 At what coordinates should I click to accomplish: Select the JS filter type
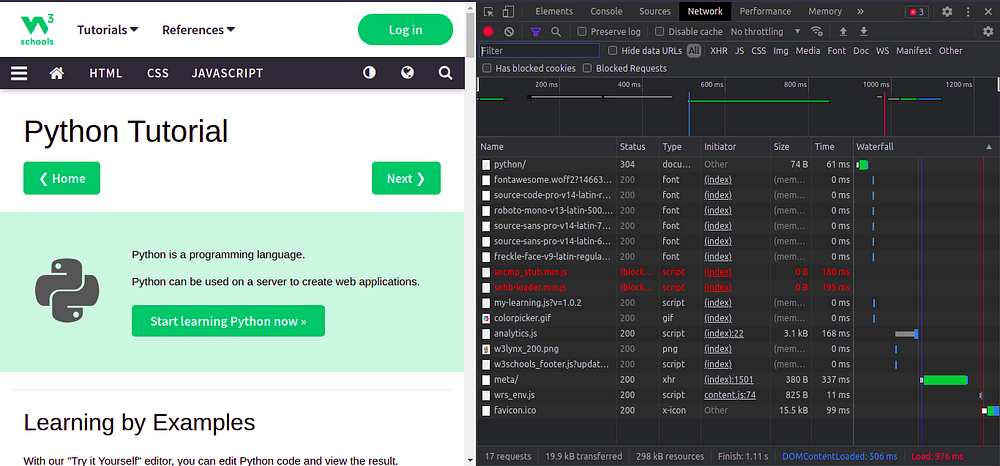point(739,50)
